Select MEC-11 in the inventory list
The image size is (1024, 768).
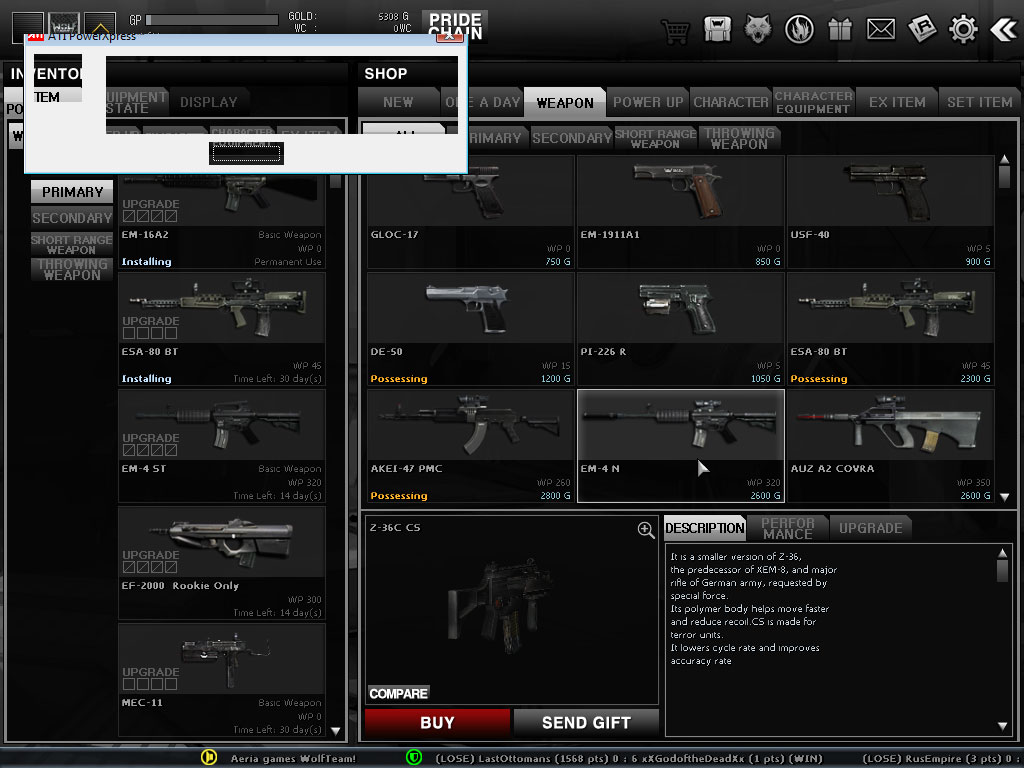point(221,680)
